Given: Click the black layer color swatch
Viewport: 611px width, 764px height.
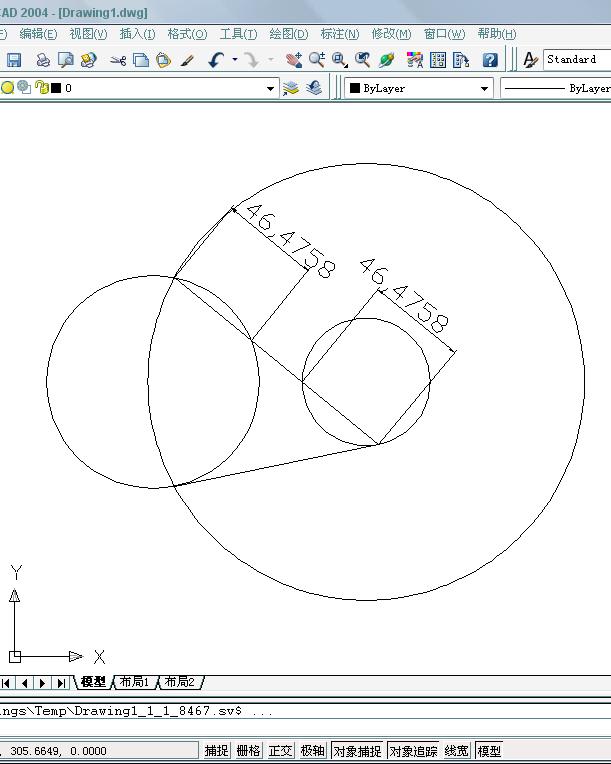Looking at the screenshot, I should 56,88.
